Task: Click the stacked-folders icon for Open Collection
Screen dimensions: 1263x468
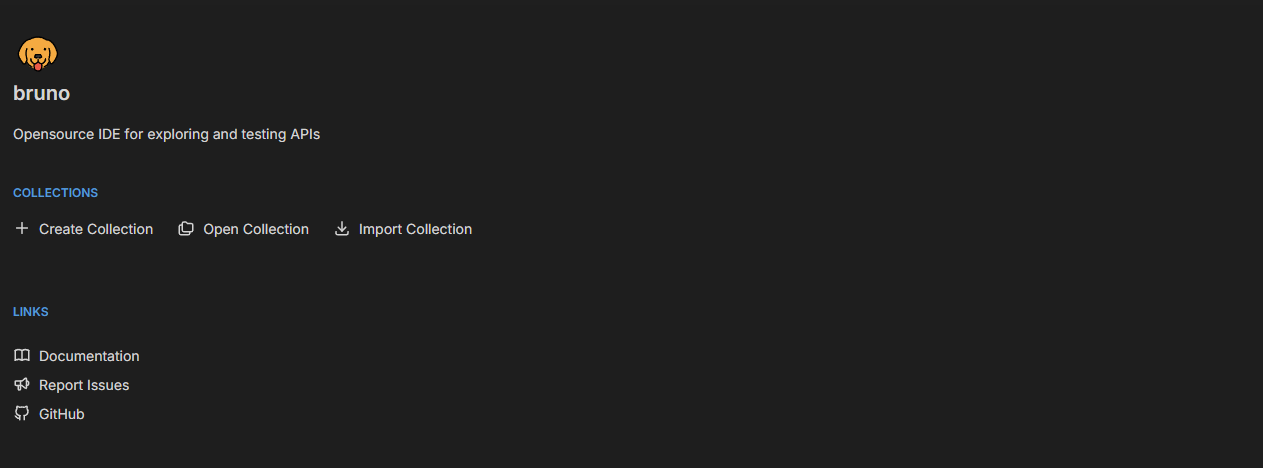Action: pyautogui.click(x=186, y=229)
